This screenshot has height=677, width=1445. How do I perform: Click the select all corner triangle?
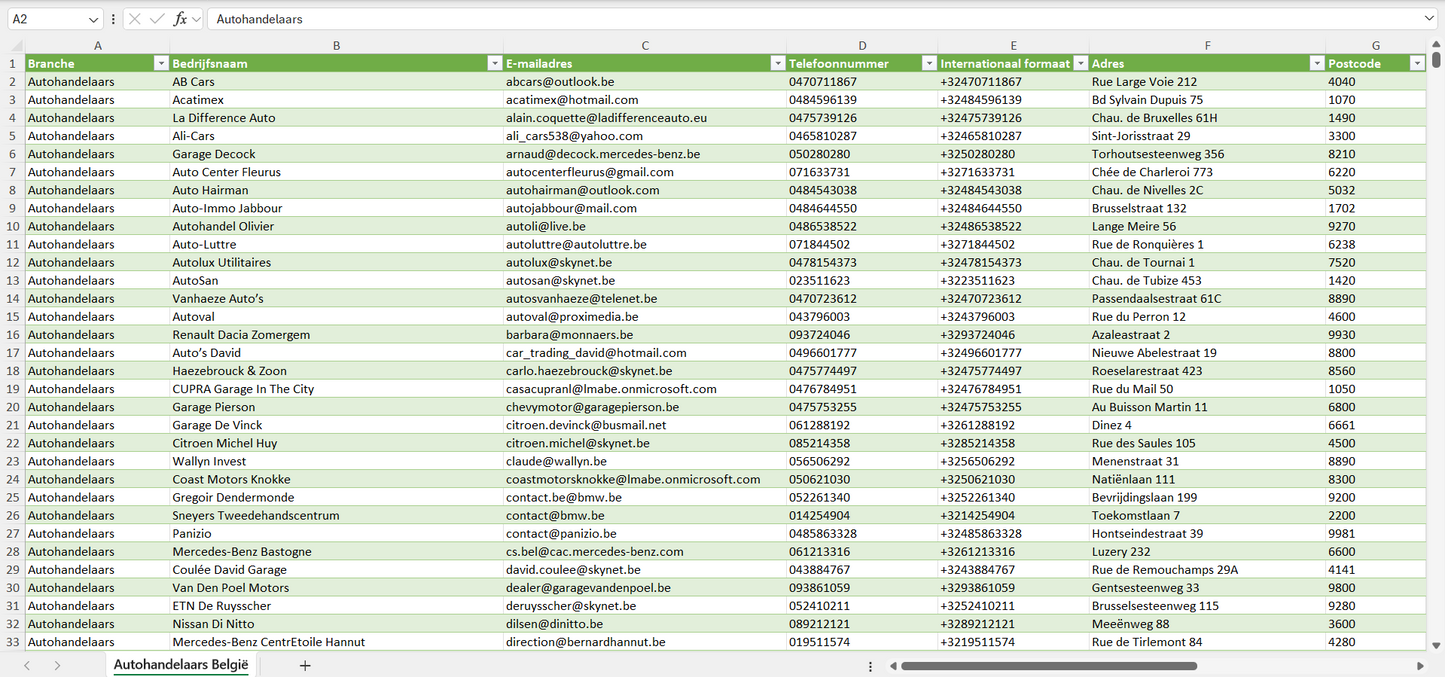pyautogui.click(x=16, y=46)
